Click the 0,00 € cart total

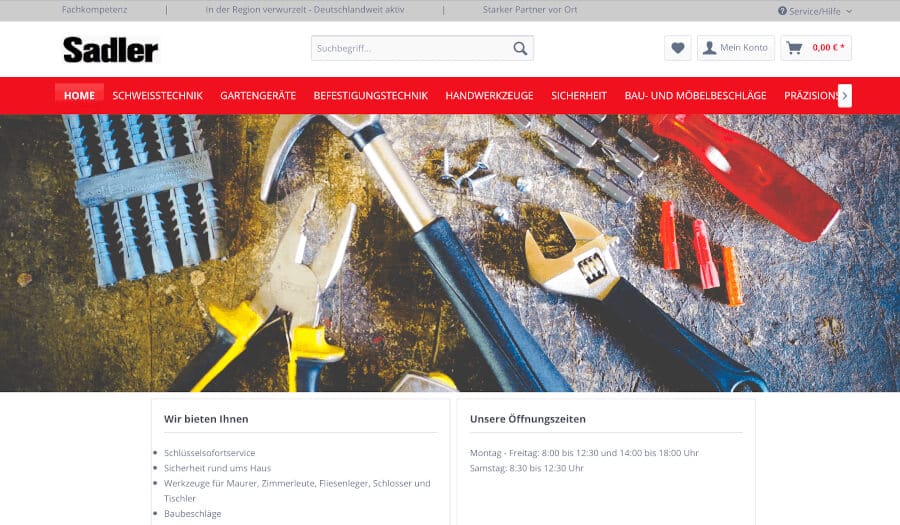coord(828,48)
